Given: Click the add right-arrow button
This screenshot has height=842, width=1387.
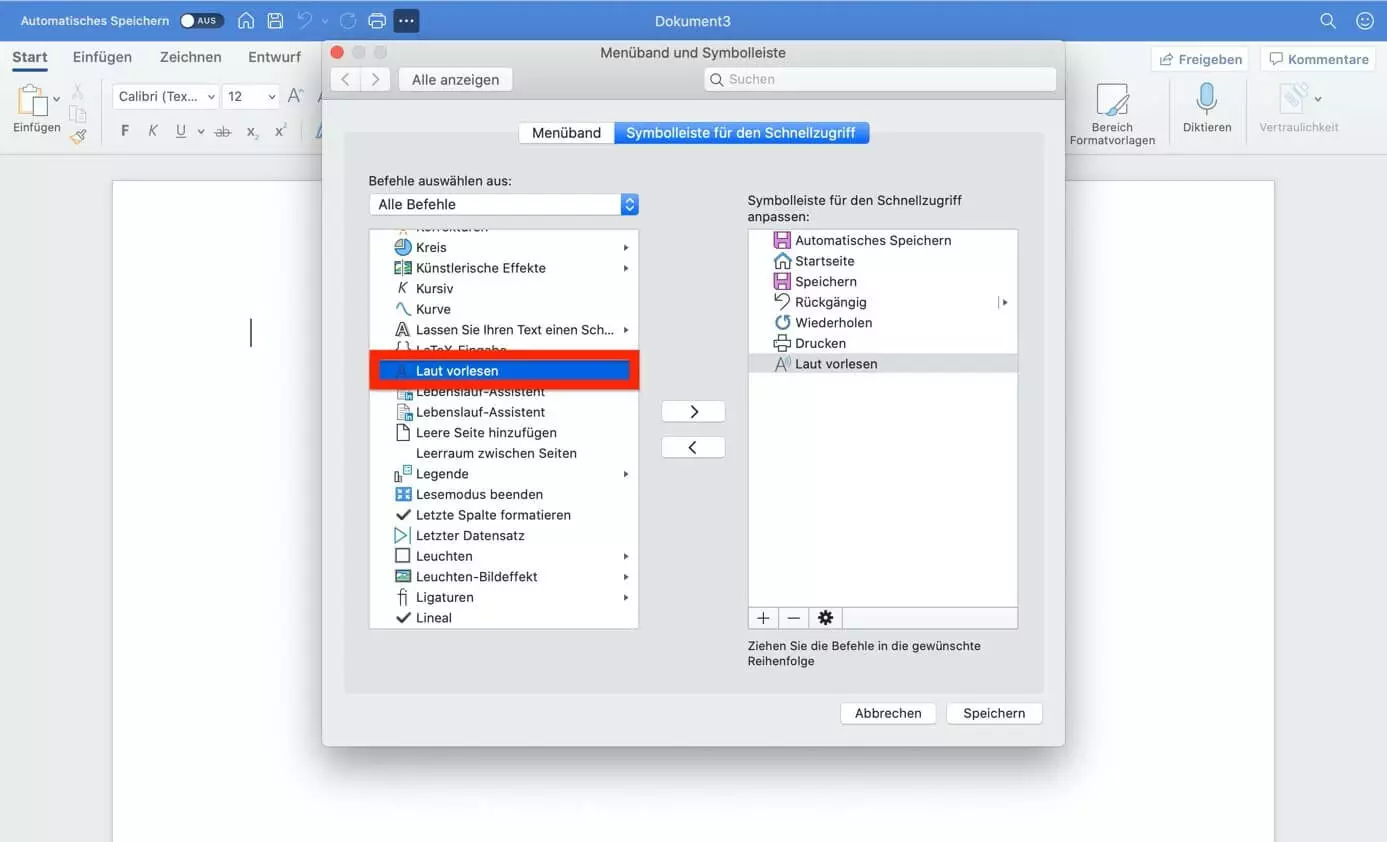Looking at the screenshot, I should [693, 411].
